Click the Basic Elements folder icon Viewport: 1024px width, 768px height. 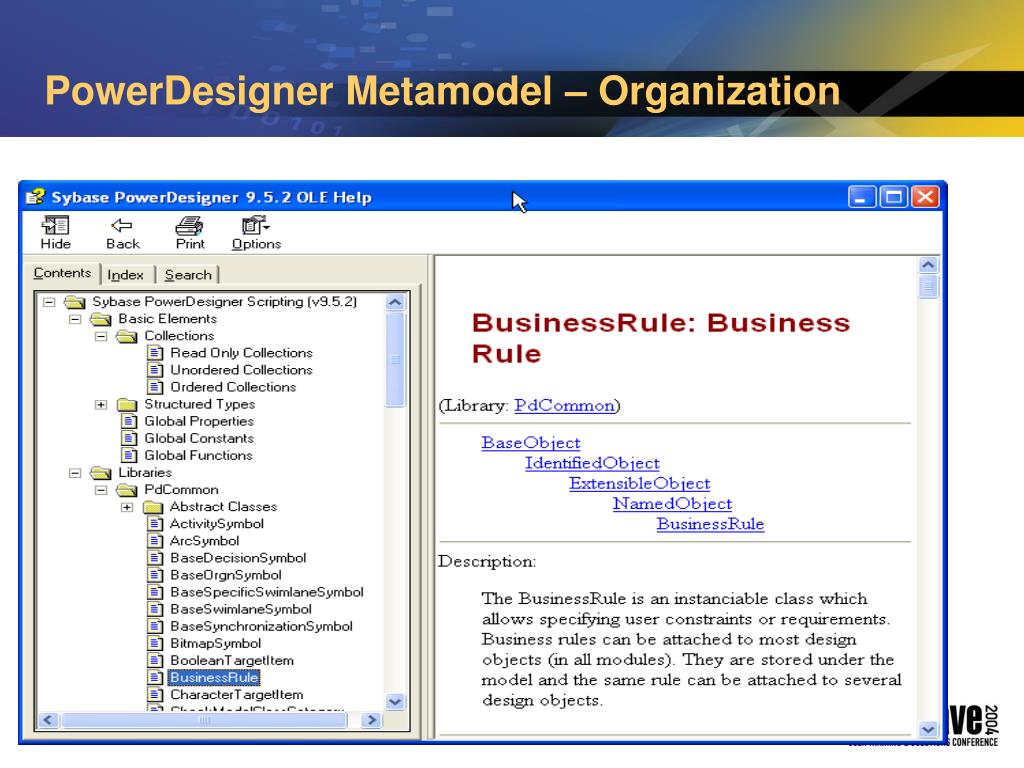point(101,319)
